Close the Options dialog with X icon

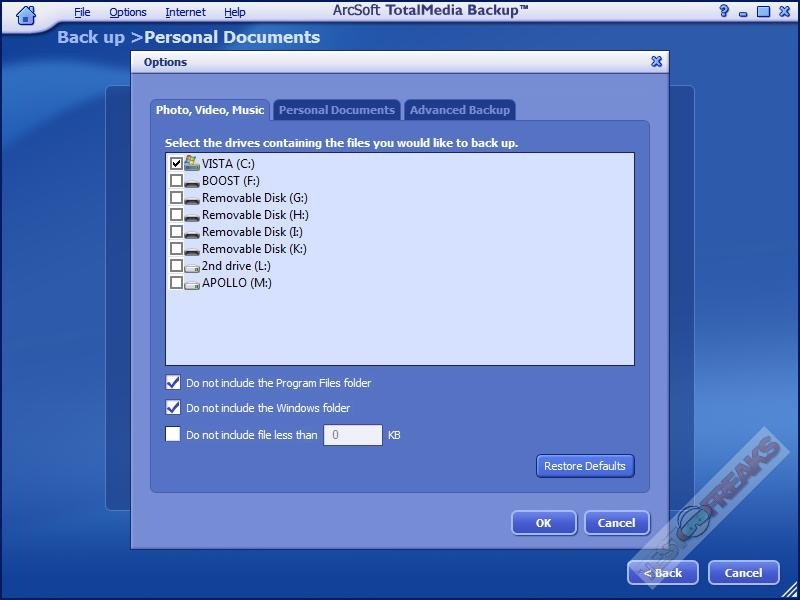(657, 61)
